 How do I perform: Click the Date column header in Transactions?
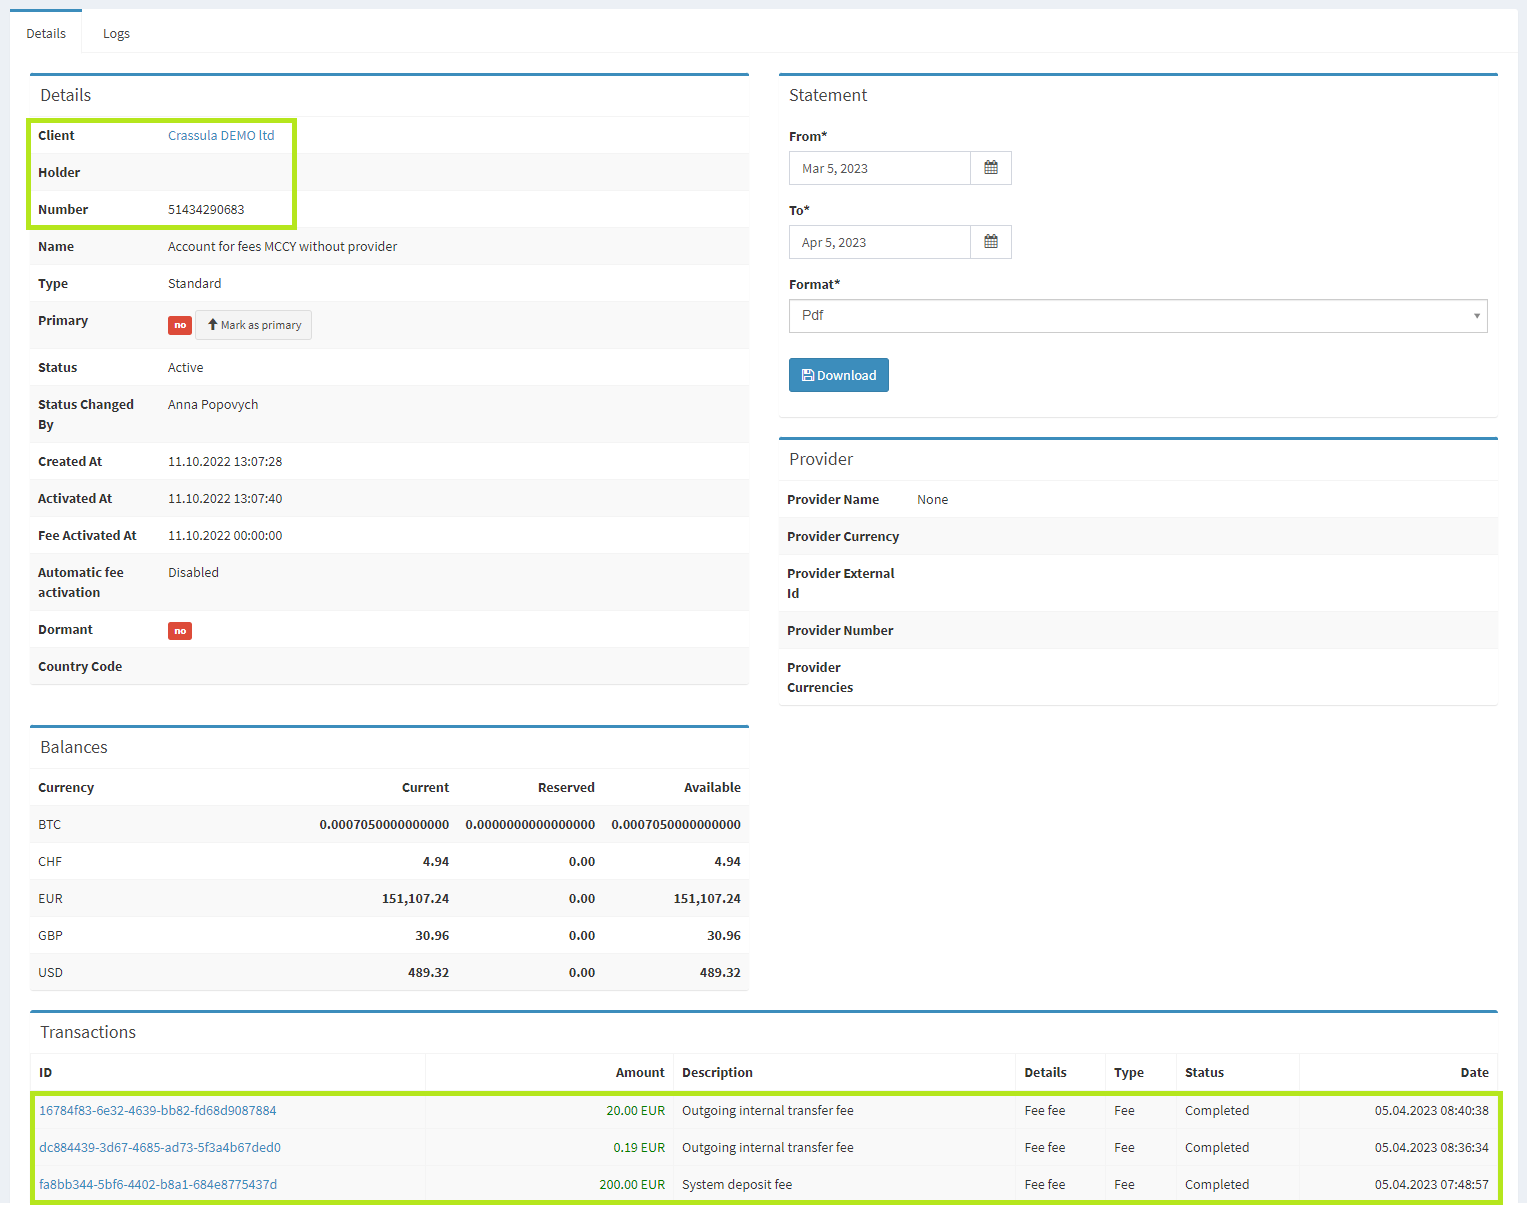1474,1073
